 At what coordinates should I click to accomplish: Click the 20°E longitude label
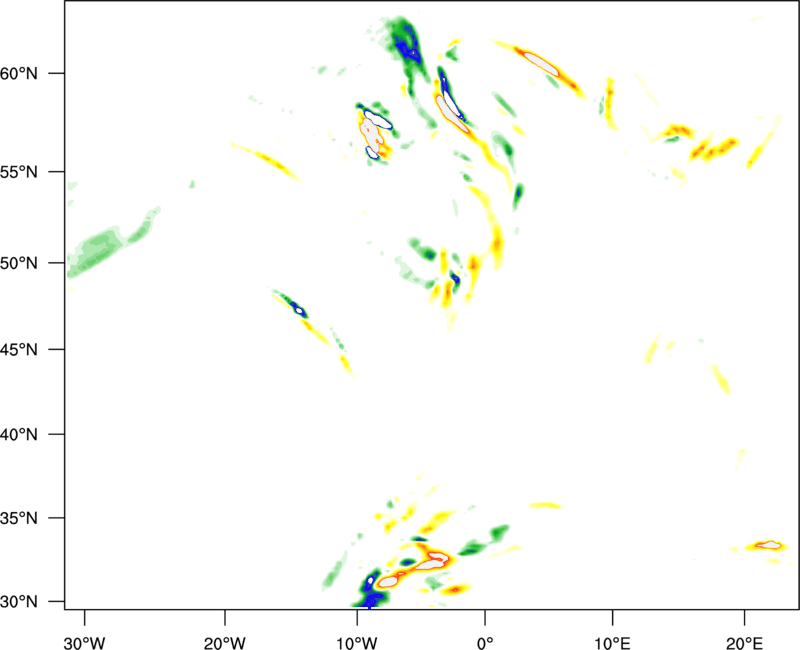[x=744, y=643]
